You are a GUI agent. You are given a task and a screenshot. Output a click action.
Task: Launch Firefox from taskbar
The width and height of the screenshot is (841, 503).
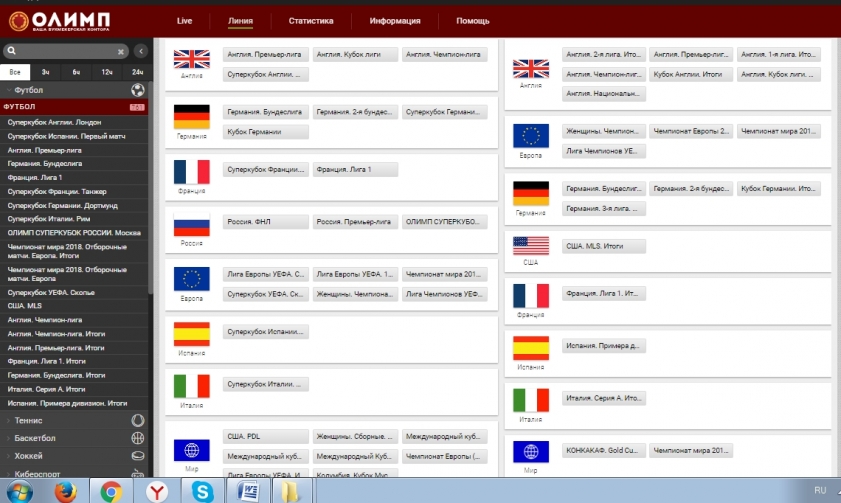tap(65, 492)
